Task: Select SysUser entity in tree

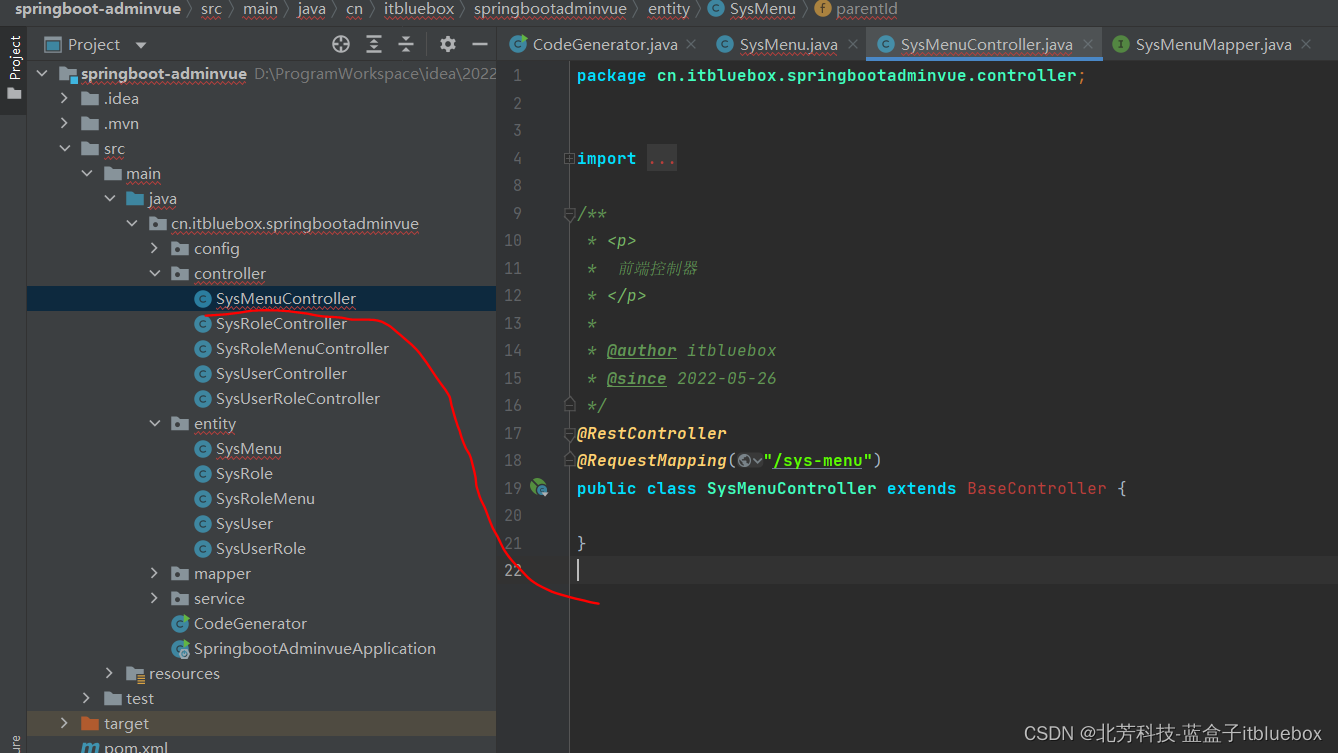Action: coord(244,523)
